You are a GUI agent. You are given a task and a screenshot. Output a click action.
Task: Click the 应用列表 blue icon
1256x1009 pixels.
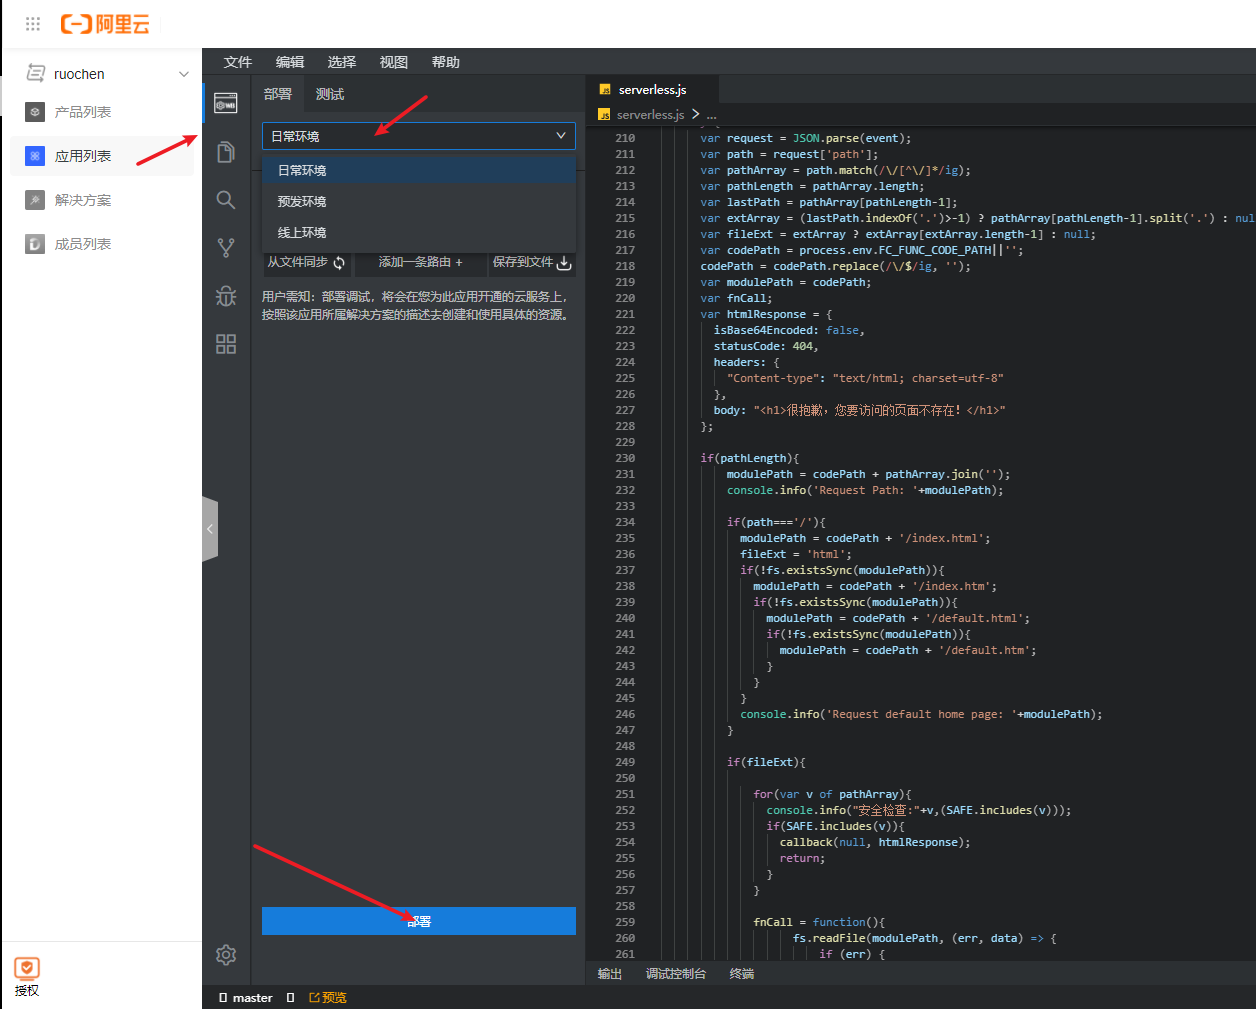[x=35, y=156]
